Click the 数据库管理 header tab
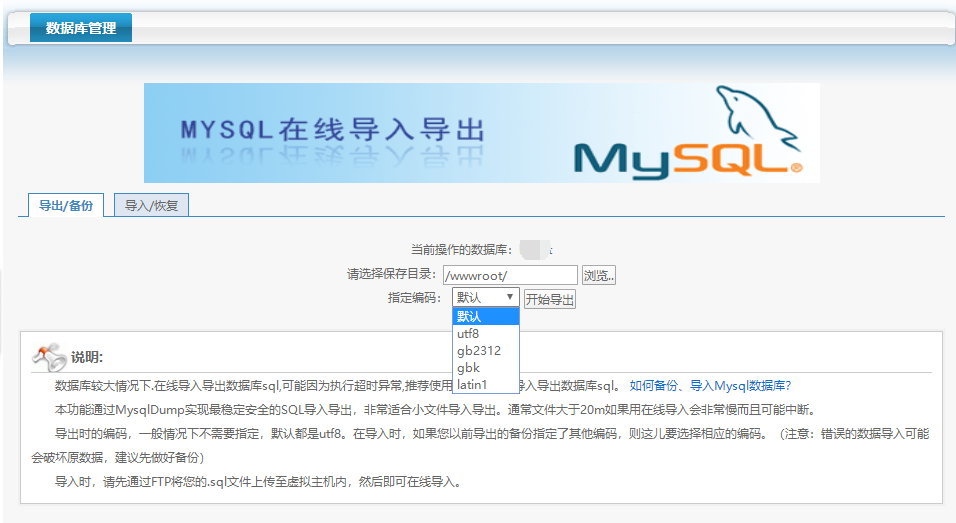Screen dimensions: 956x523 pyautogui.click(x=81, y=28)
